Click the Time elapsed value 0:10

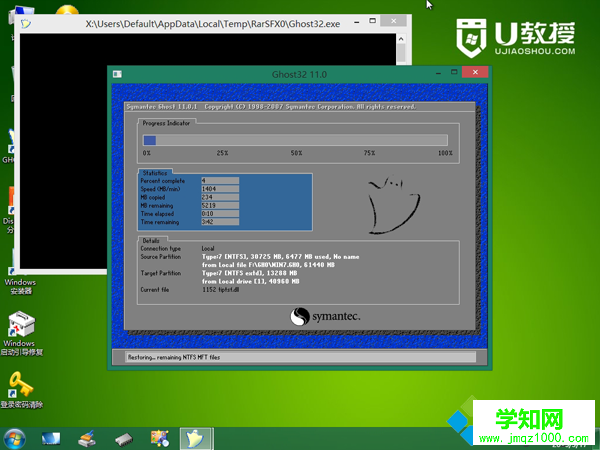click(x=220, y=214)
